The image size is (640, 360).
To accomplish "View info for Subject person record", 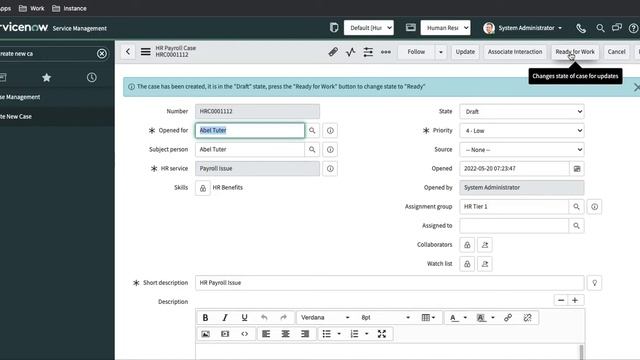I will (x=330, y=149).
